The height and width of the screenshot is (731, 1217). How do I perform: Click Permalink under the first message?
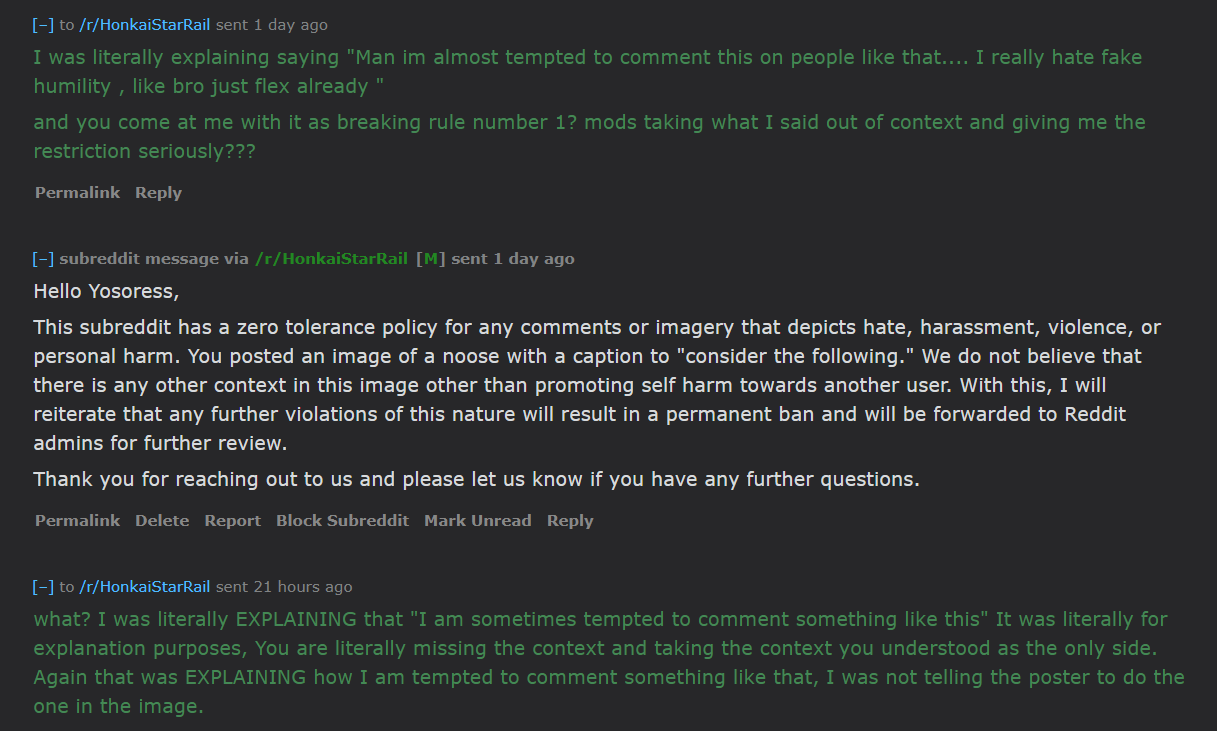tap(77, 192)
